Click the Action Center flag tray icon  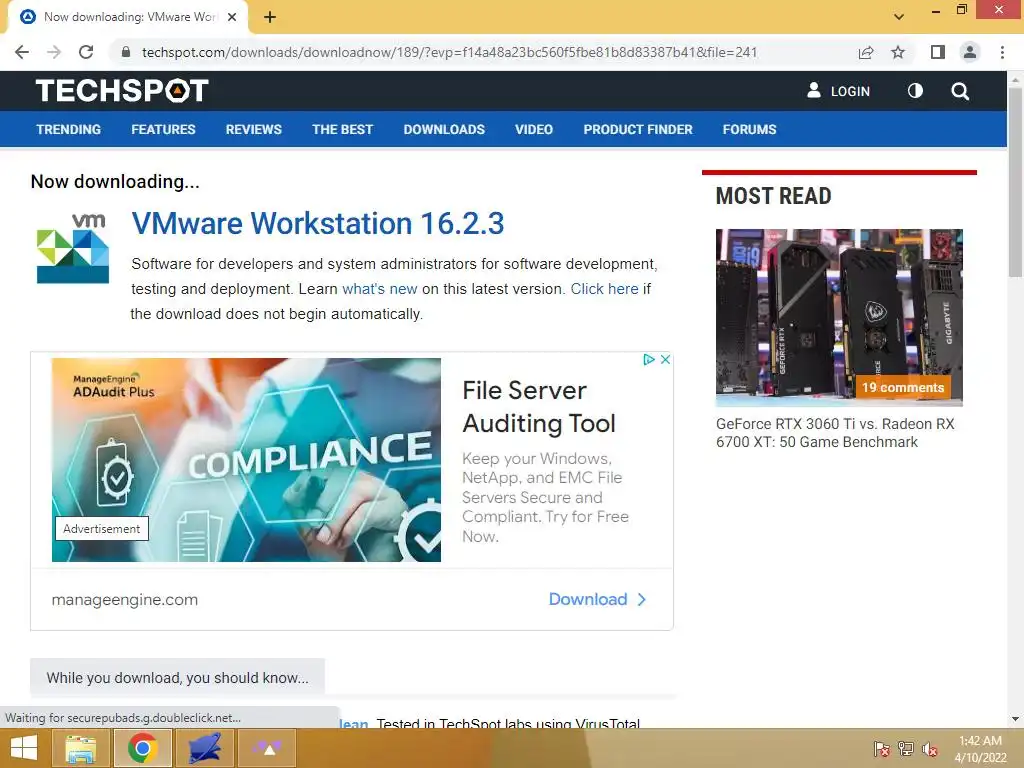pos(881,749)
